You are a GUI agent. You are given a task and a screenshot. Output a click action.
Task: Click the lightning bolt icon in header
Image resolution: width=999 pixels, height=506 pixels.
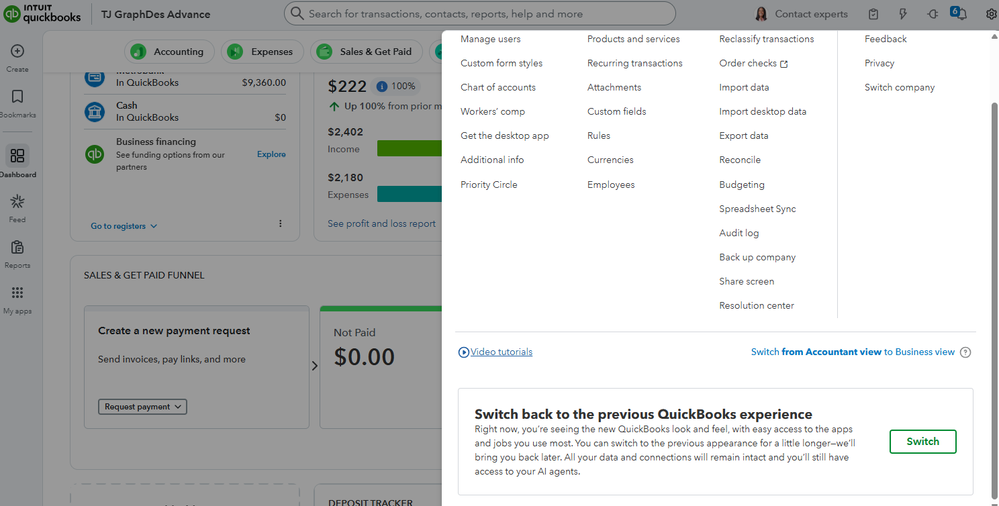tap(903, 13)
